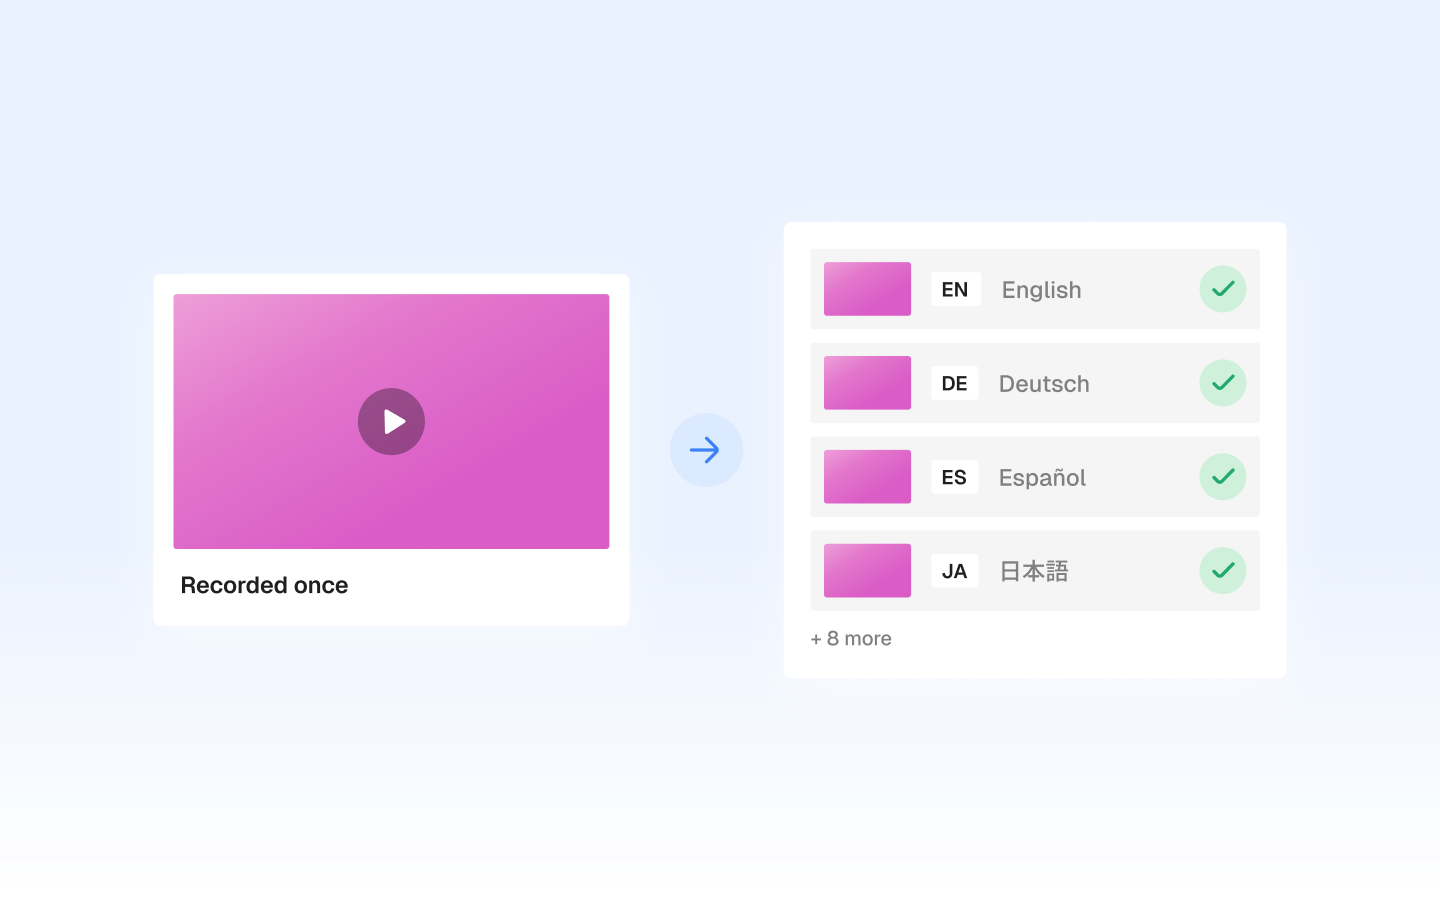Click the Deutsch language label
Viewport: 1440px width, 900px height.
[x=1044, y=383]
